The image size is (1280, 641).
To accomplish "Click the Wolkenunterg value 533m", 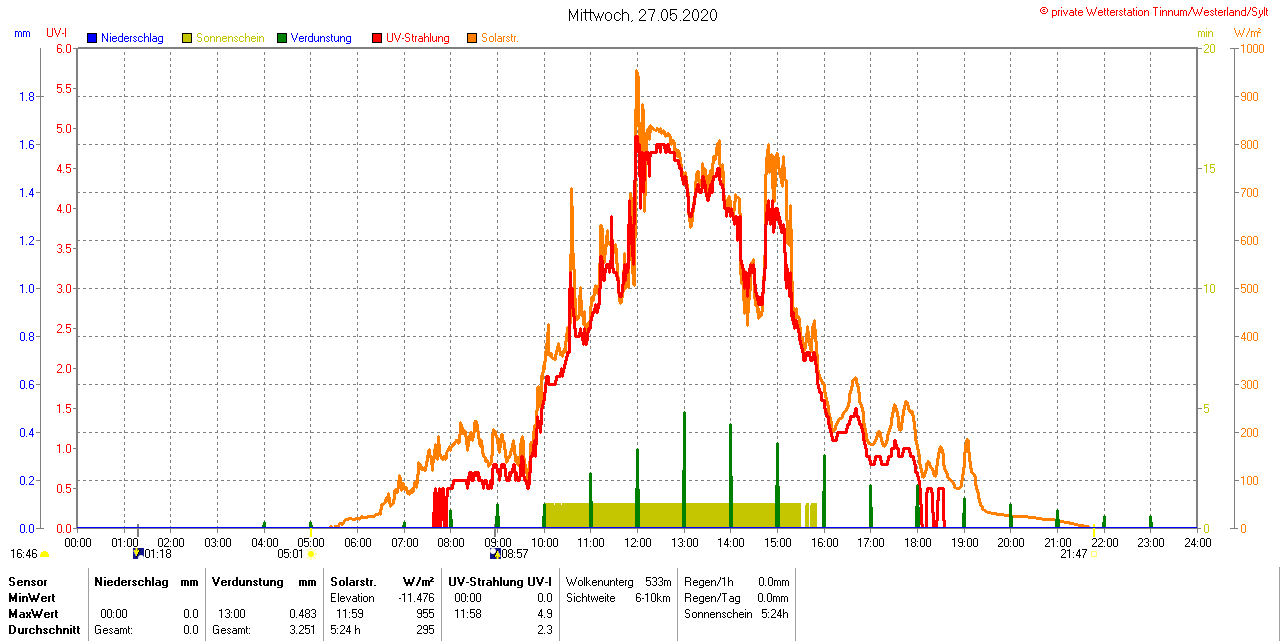I will coord(659,581).
